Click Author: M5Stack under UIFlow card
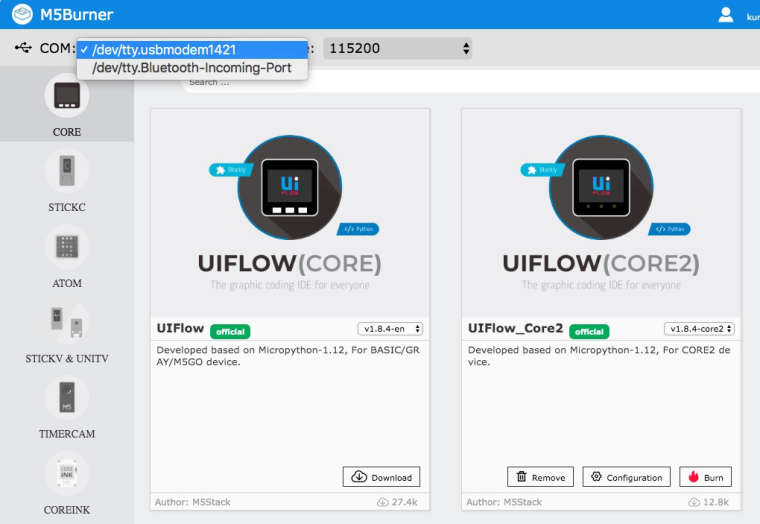760x524 pixels. pyautogui.click(x=192, y=502)
